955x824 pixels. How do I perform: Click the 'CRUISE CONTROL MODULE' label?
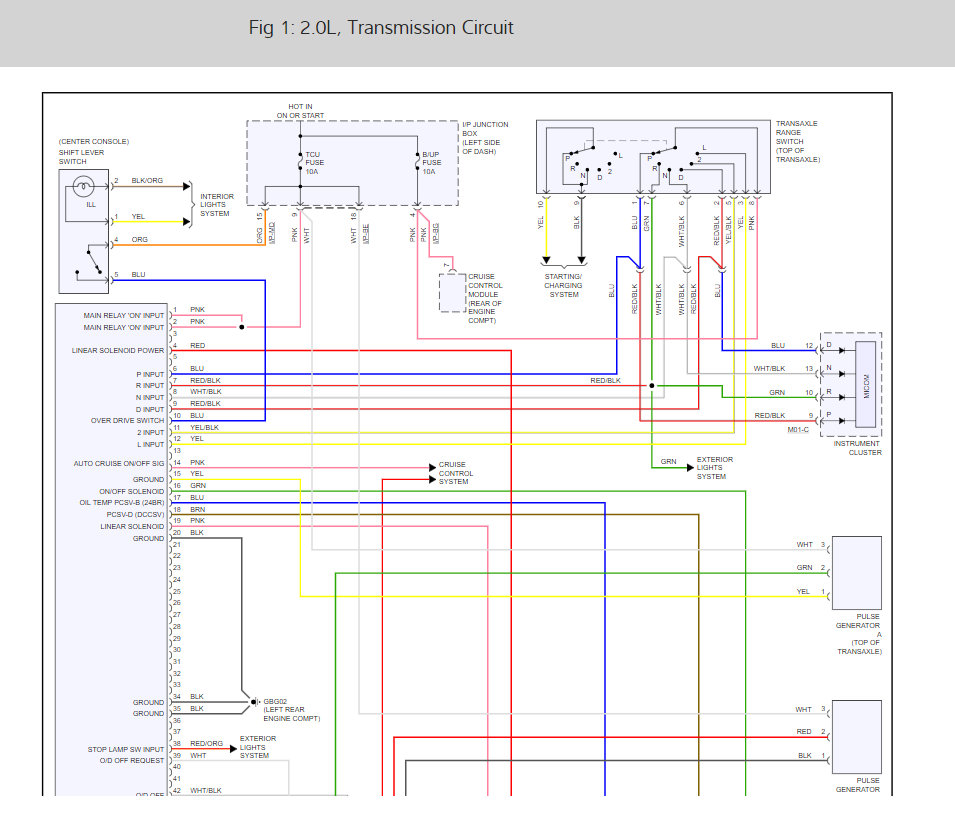(x=485, y=286)
